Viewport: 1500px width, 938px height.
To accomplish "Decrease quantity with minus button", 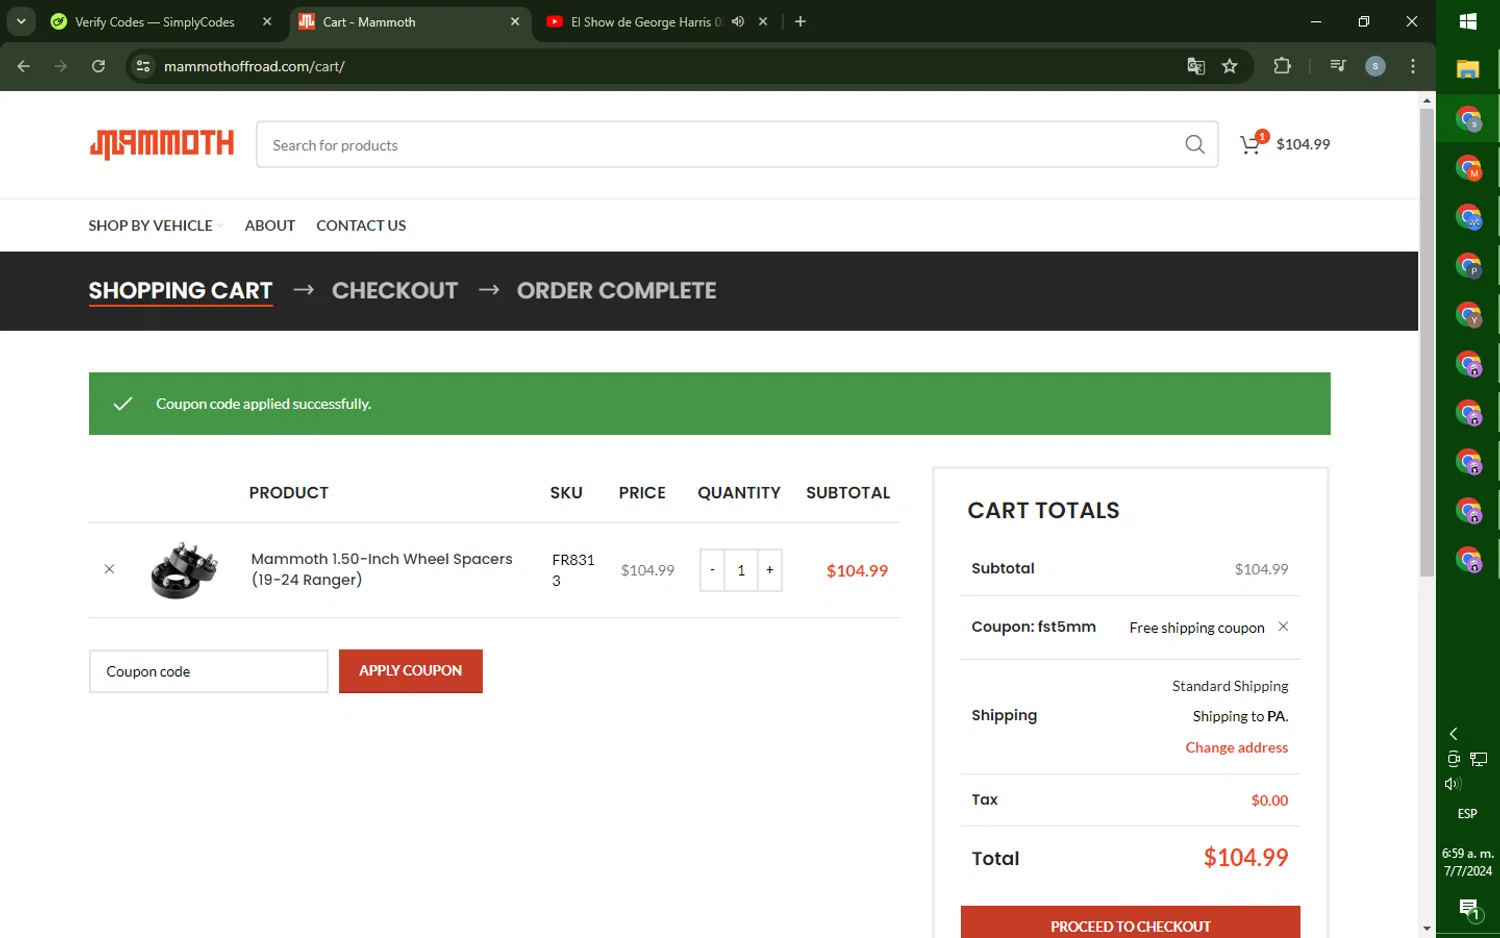I will tap(712, 570).
